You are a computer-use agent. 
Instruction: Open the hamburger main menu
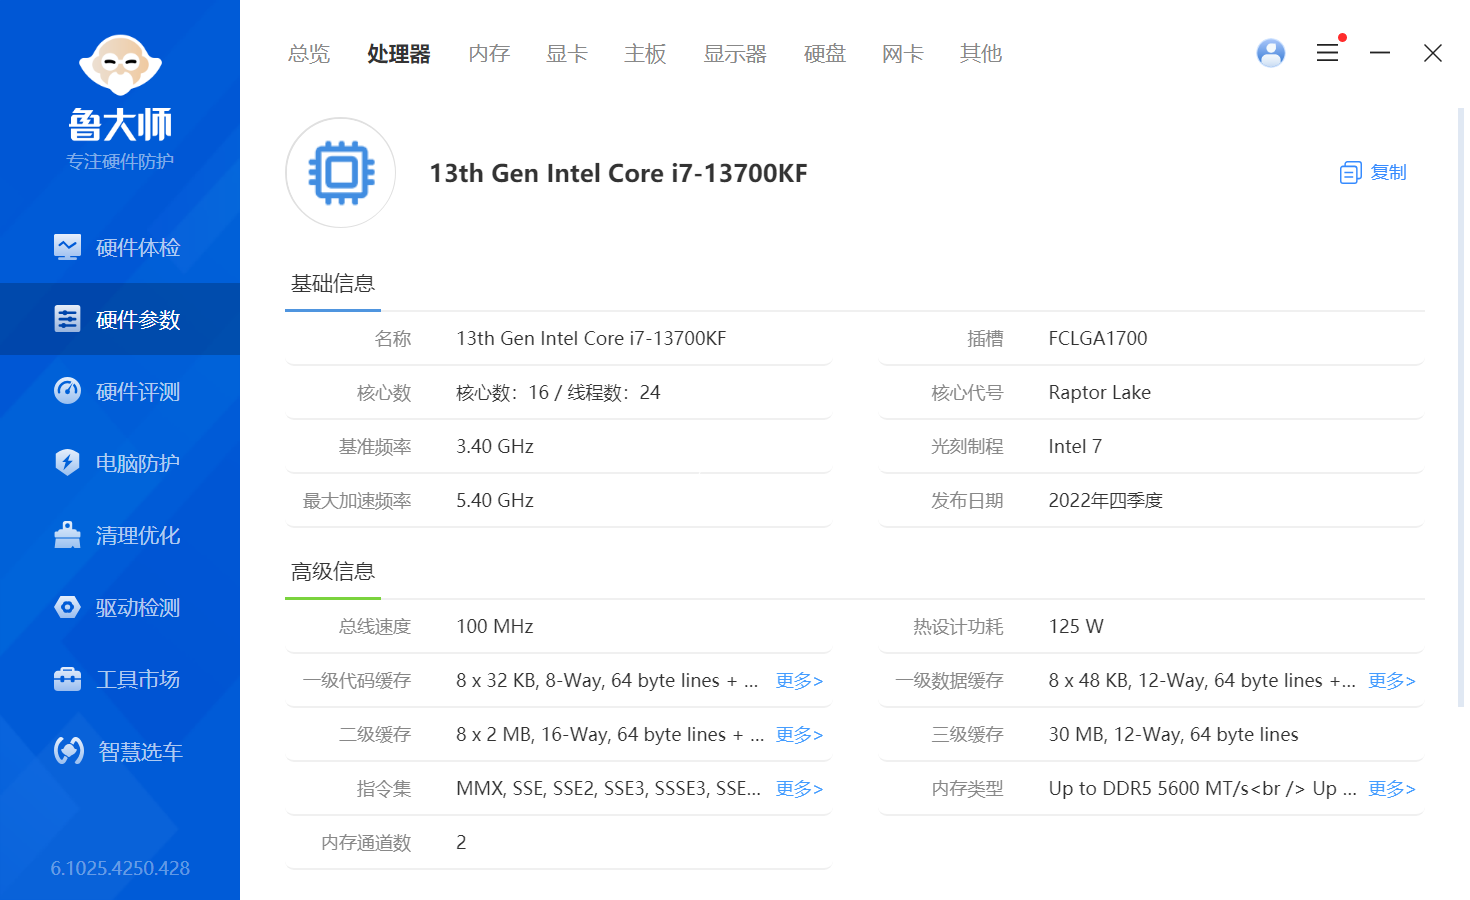pyautogui.click(x=1327, y=53)
